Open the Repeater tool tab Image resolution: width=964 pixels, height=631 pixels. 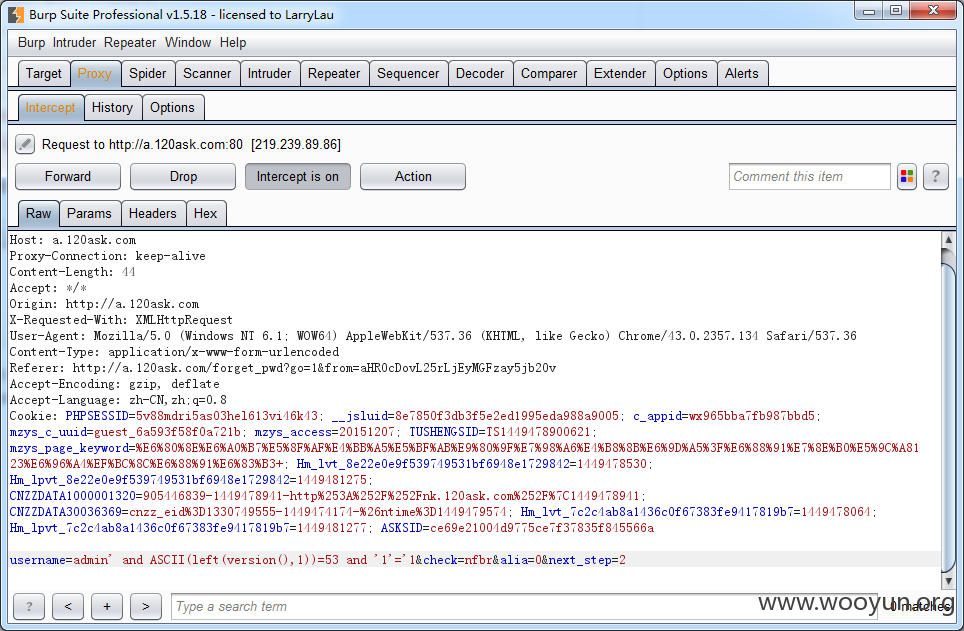tap(334, 74)
